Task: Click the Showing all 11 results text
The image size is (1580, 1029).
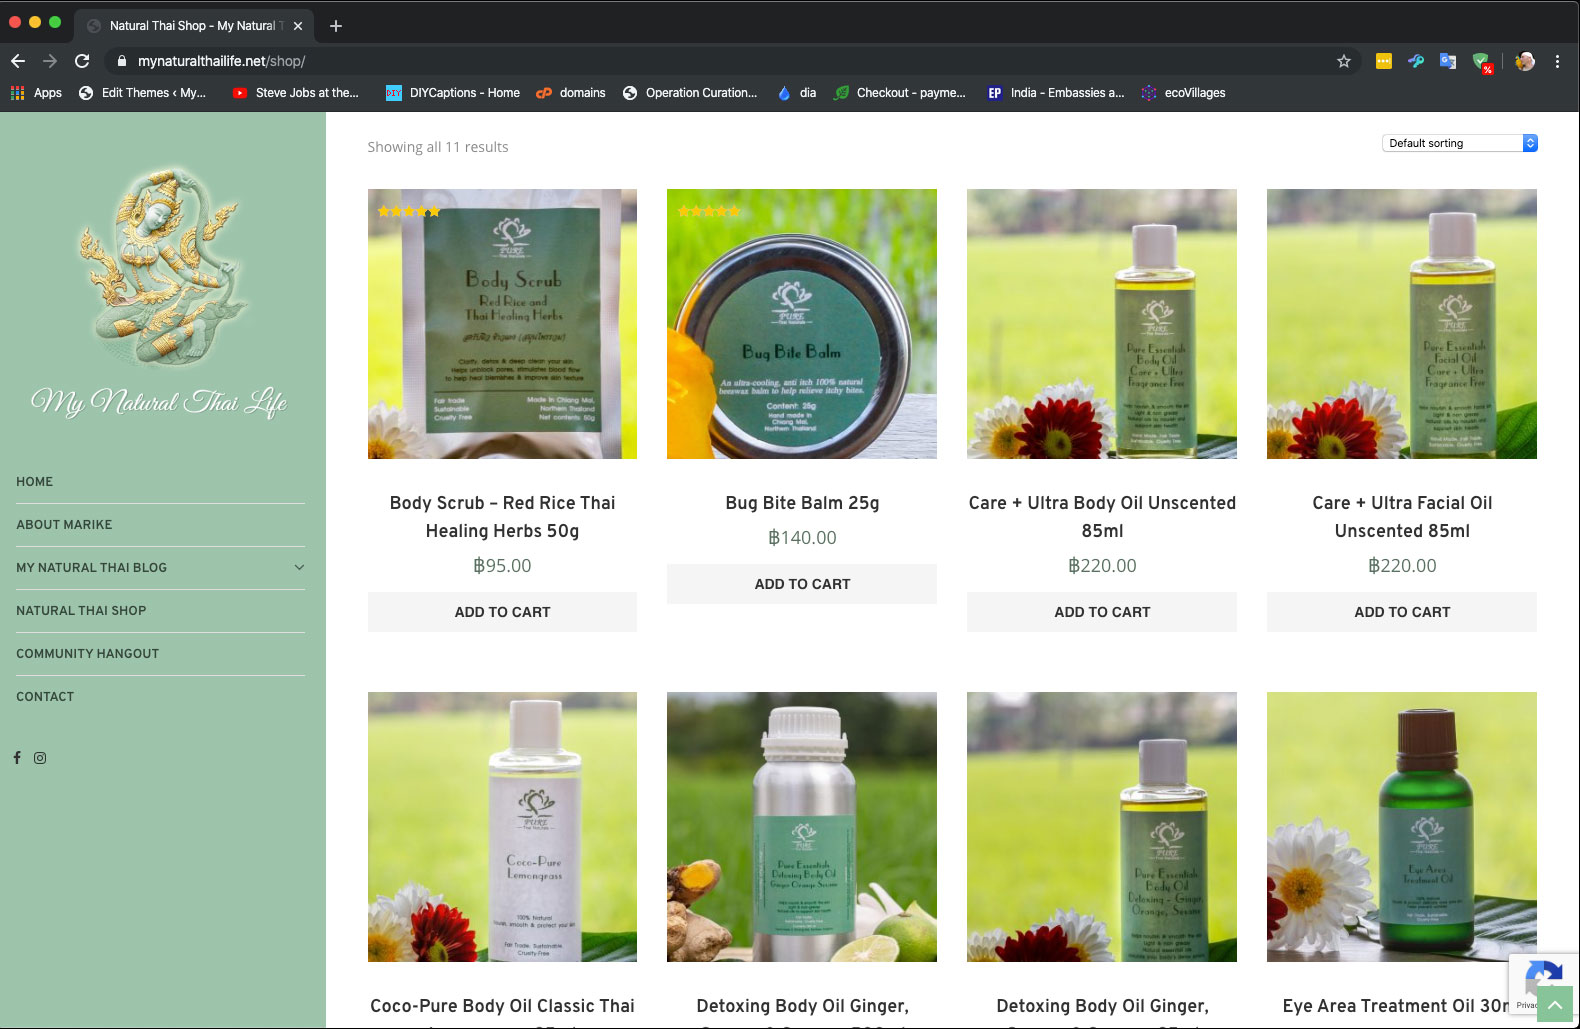Action: pyautogui.click(x=438, y=147)
